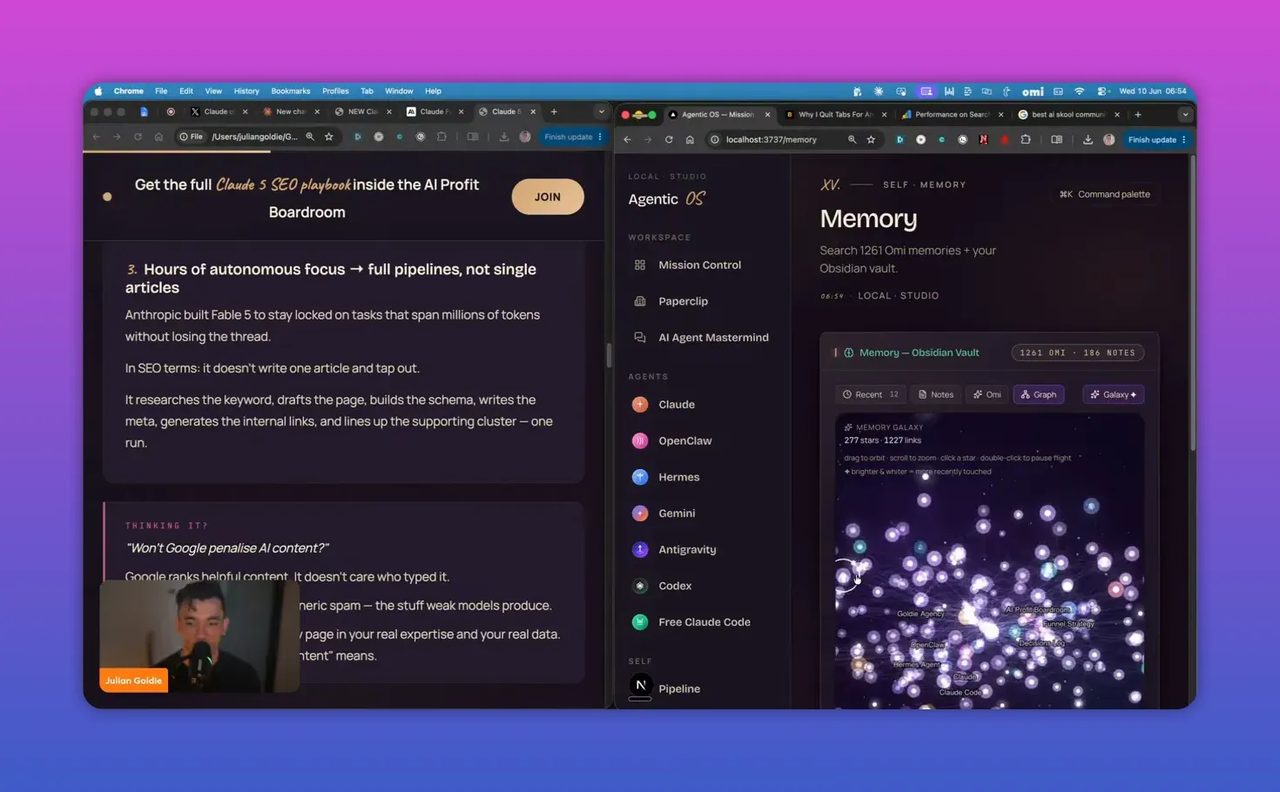Switch to the Recent memories tab
The width and height of the screenshot is (1280, 792).
pyautogui.click(x=870, y=395)
